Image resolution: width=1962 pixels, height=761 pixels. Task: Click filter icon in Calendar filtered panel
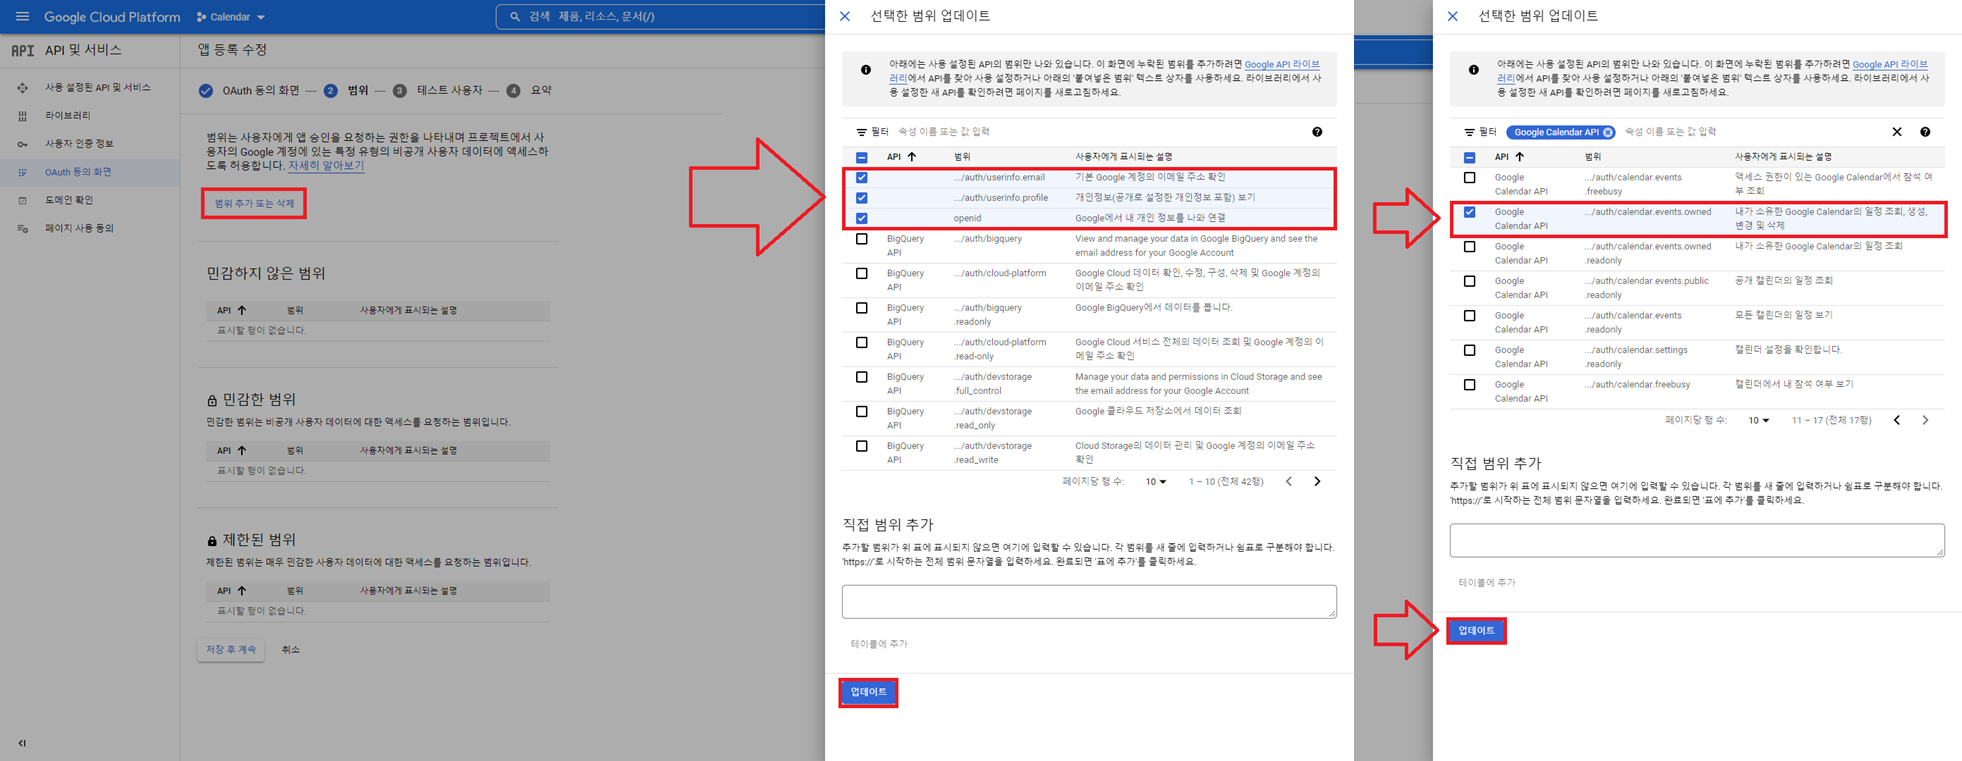(1469, 132)
